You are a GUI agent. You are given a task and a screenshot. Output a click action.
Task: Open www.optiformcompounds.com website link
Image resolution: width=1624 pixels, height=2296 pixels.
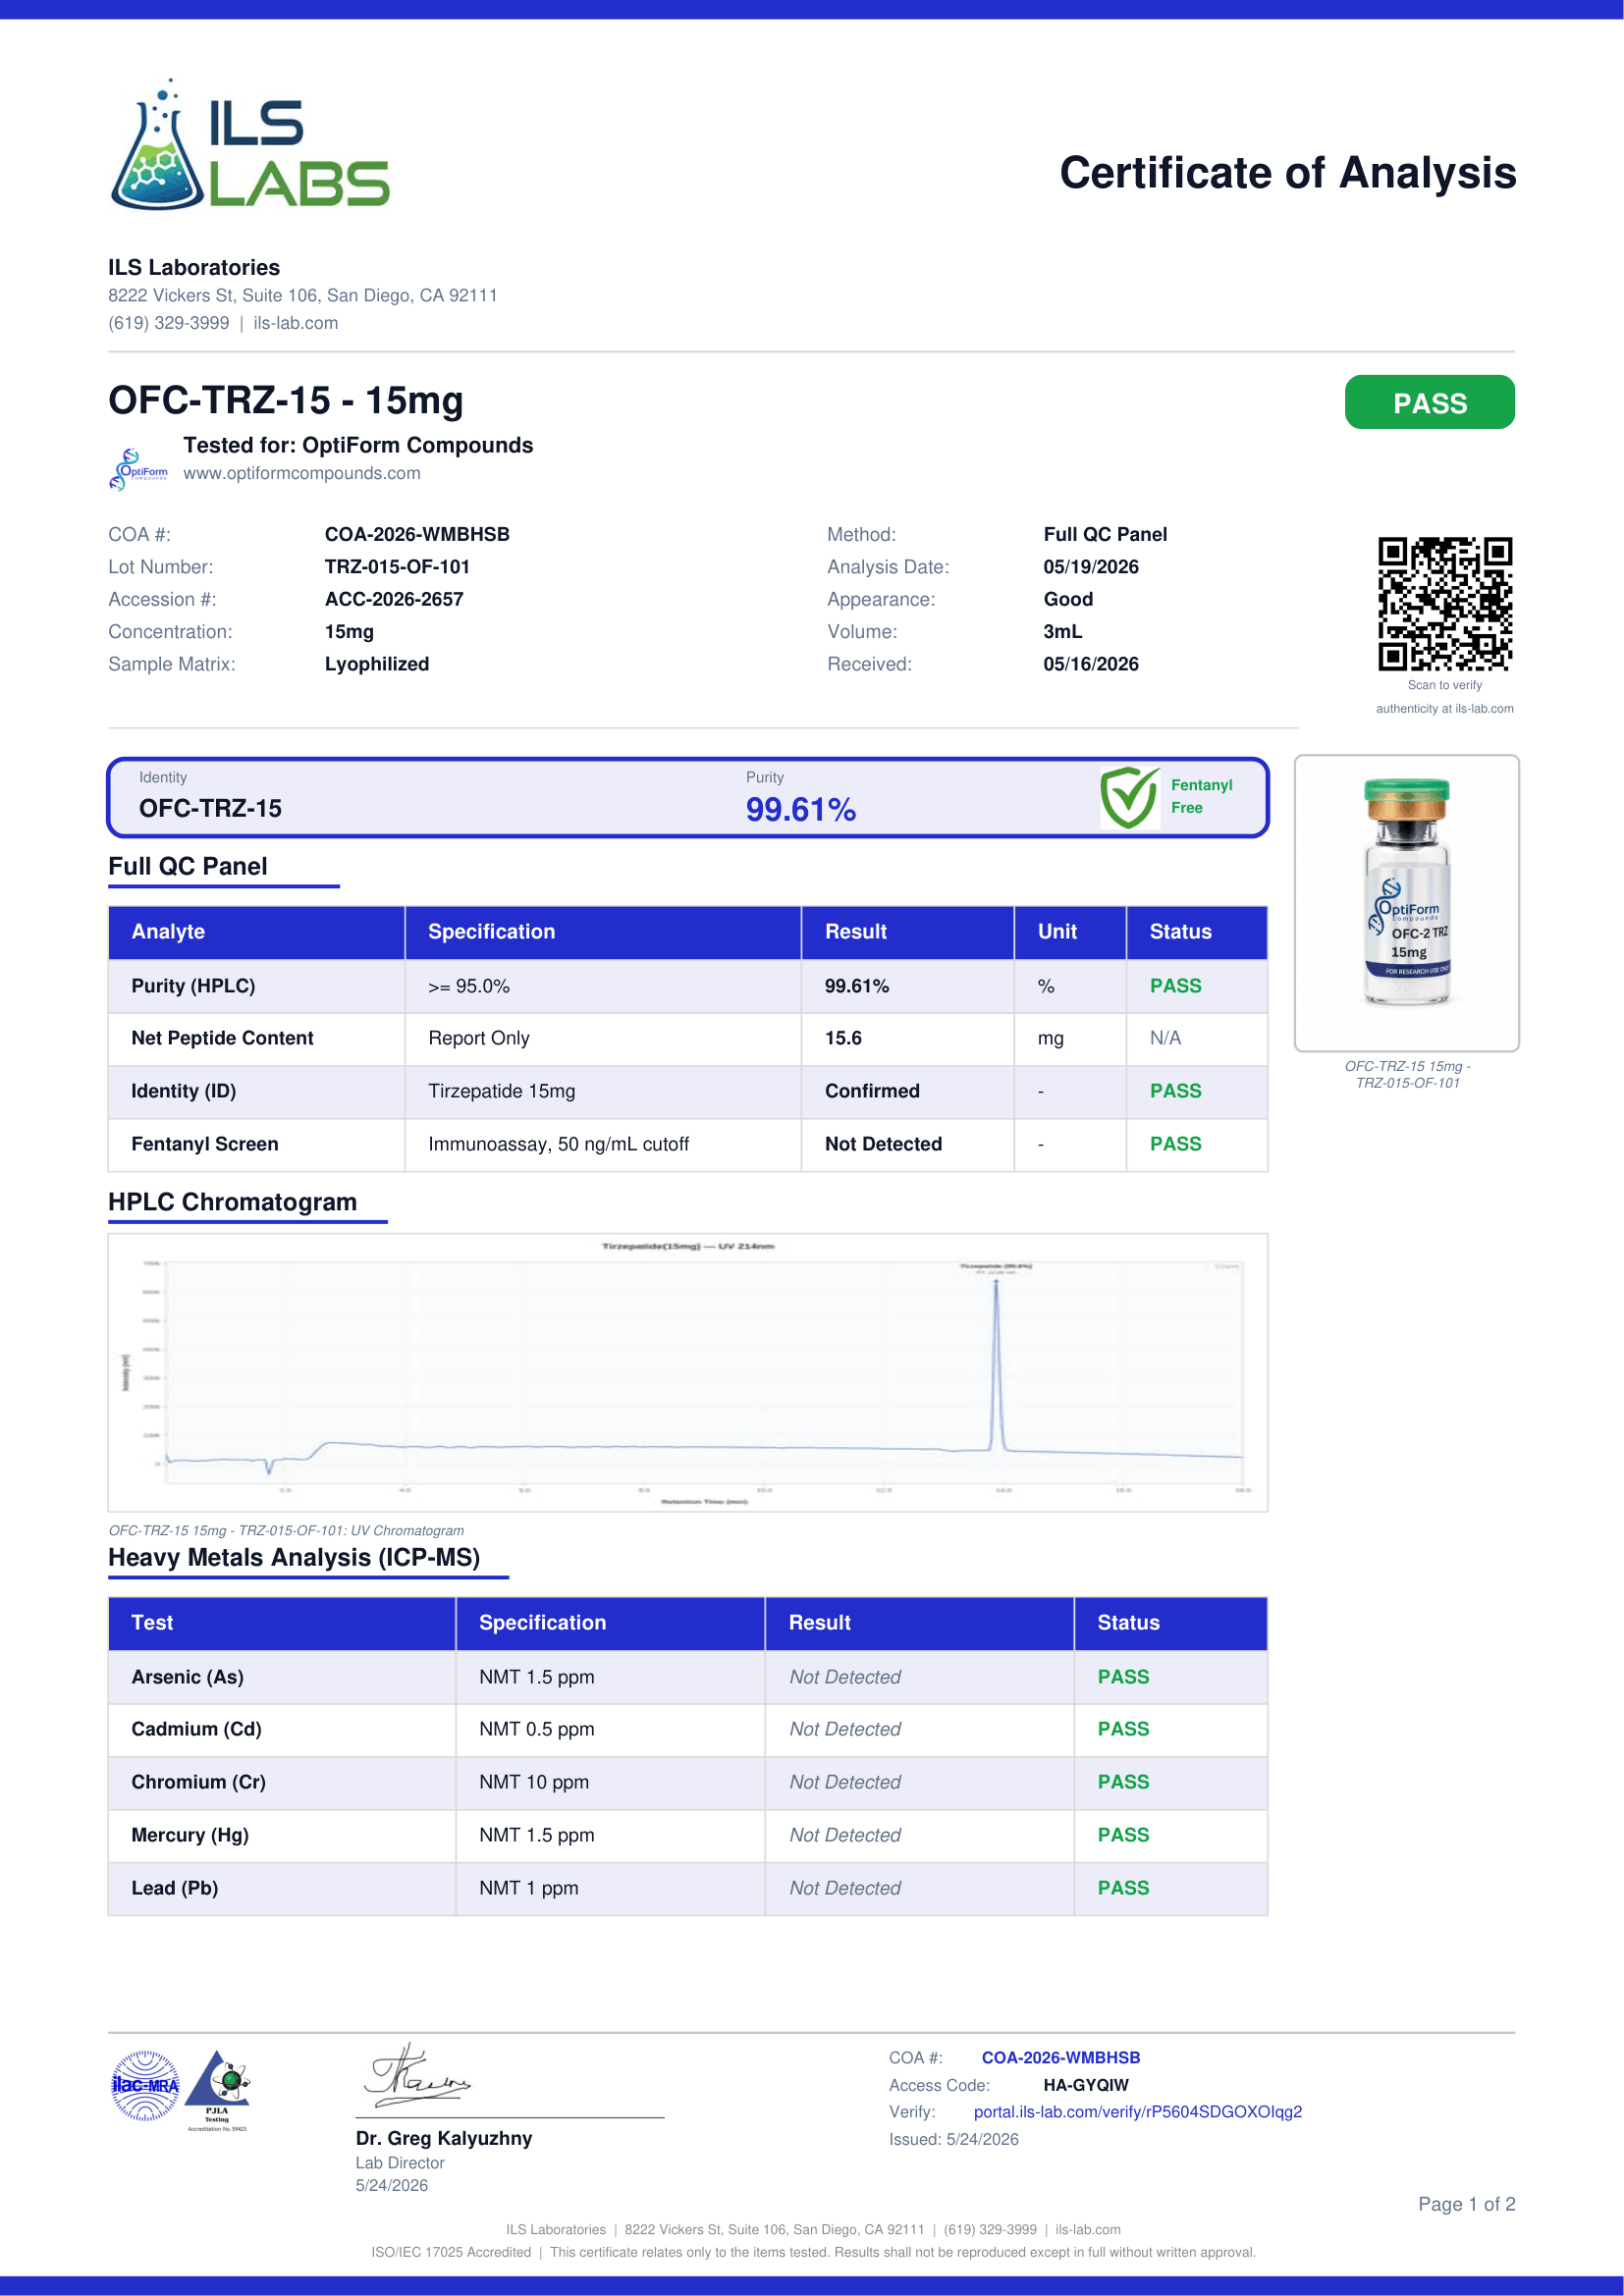pyautogui.click(x=301, y=473)
